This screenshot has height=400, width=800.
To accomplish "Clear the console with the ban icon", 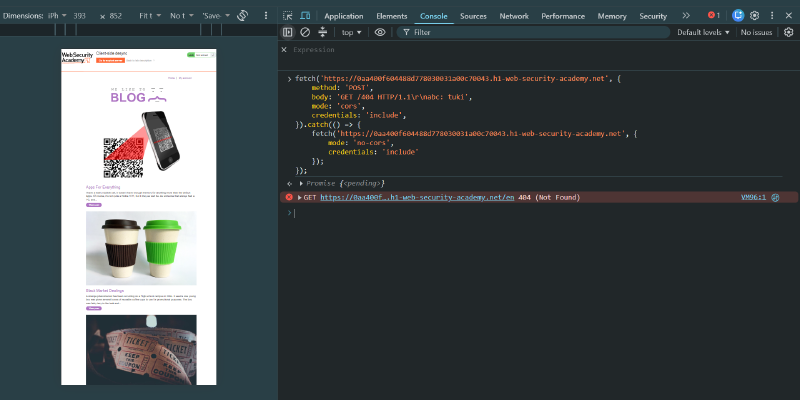I will pos(305,32).
